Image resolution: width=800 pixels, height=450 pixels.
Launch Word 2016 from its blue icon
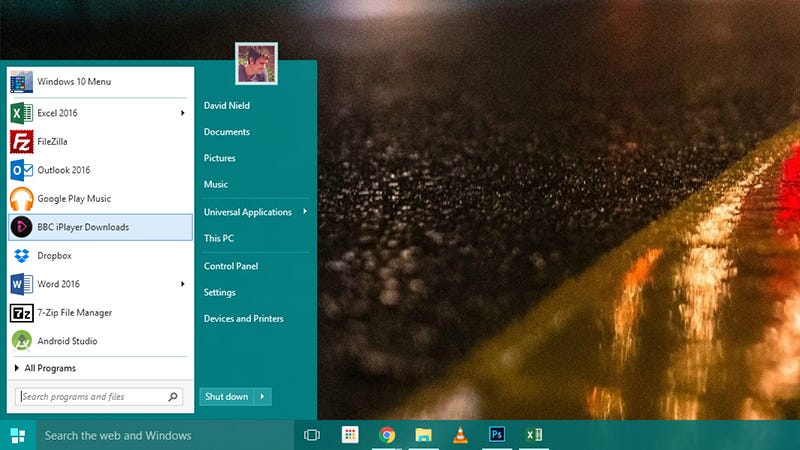21,284
